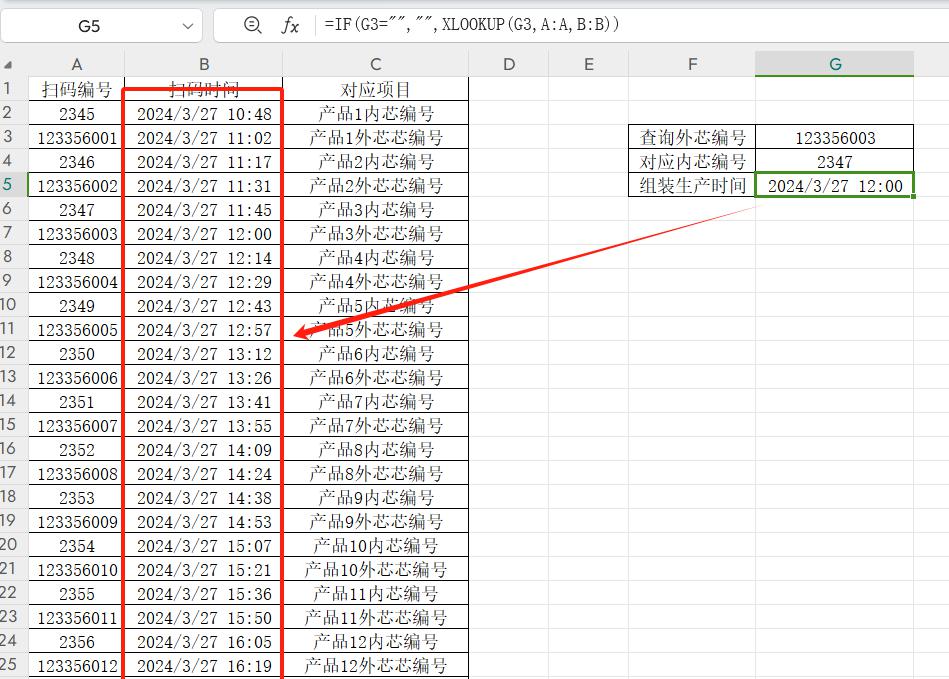Click cell 产品4内芯编号

tap(375, 257)
